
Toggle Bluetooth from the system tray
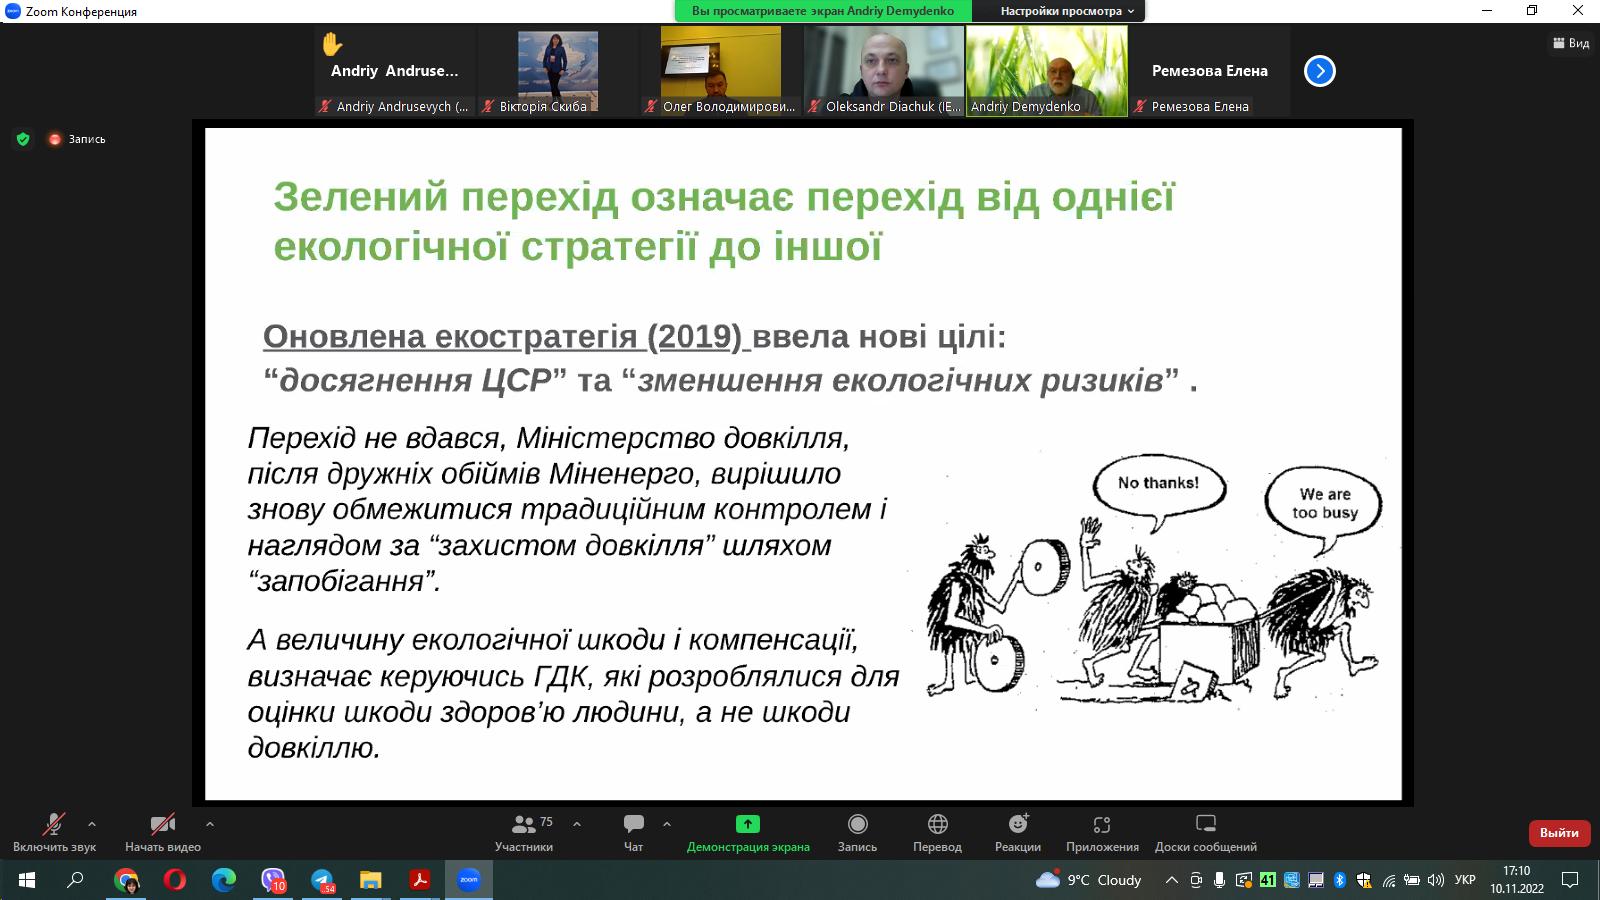pyautogui.click(x=1338, y=881)
